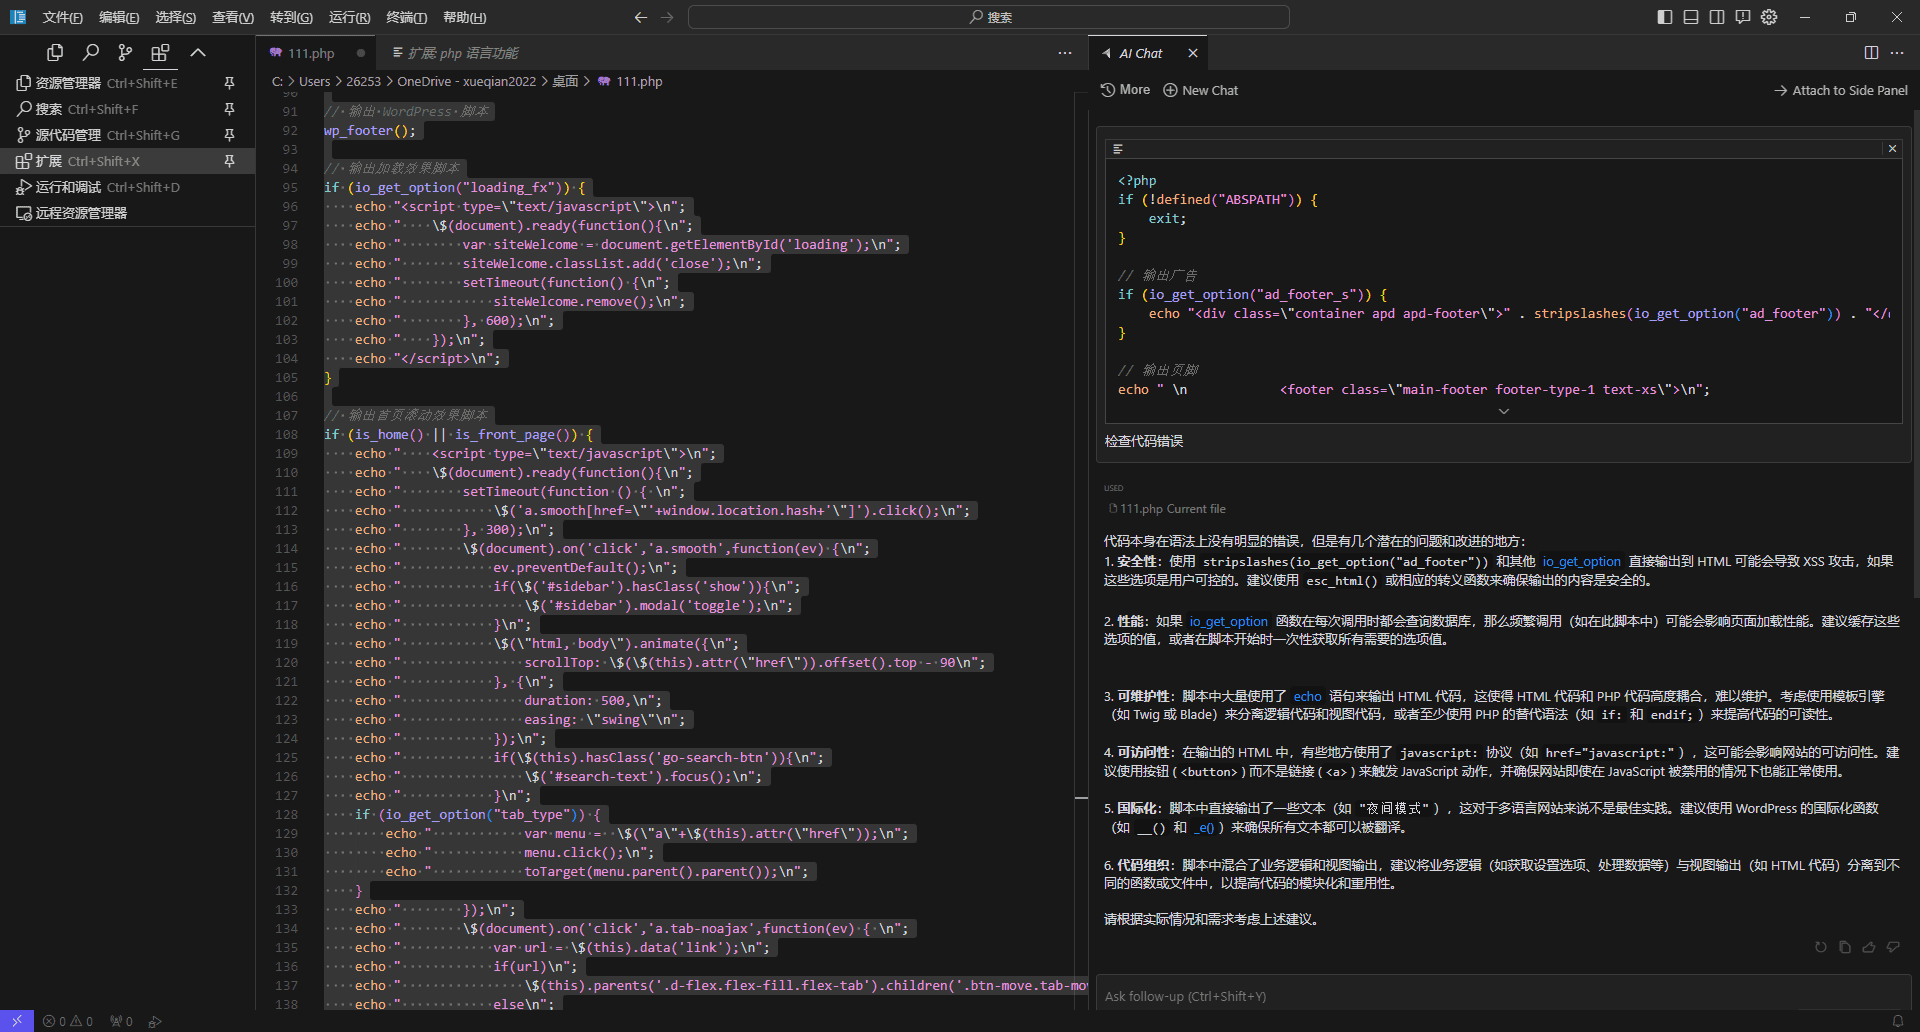Viewport: 1920px width, 1032px height.
Task: Open the 编辑(E) menu
Action: pos(119,17)
